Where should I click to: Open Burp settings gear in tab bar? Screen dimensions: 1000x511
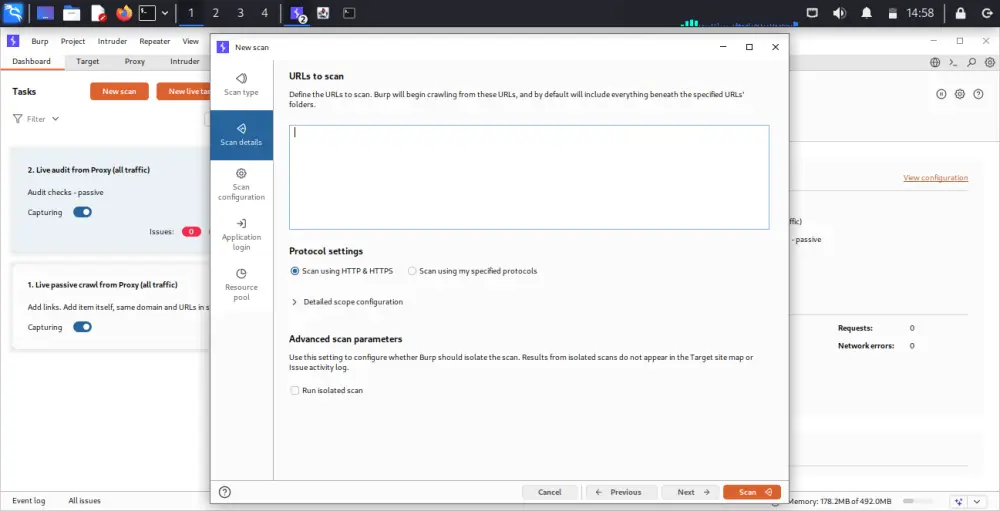pos(989,62)
